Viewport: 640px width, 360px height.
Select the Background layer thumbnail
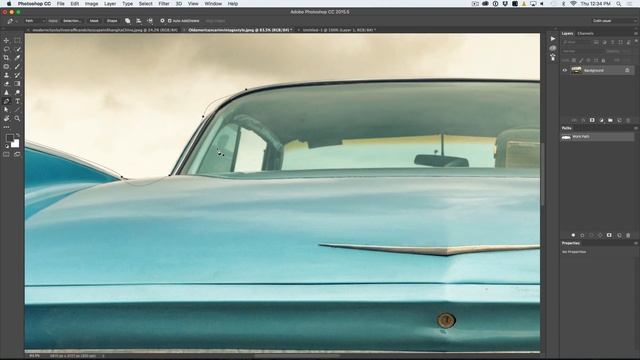coord(576,70)
